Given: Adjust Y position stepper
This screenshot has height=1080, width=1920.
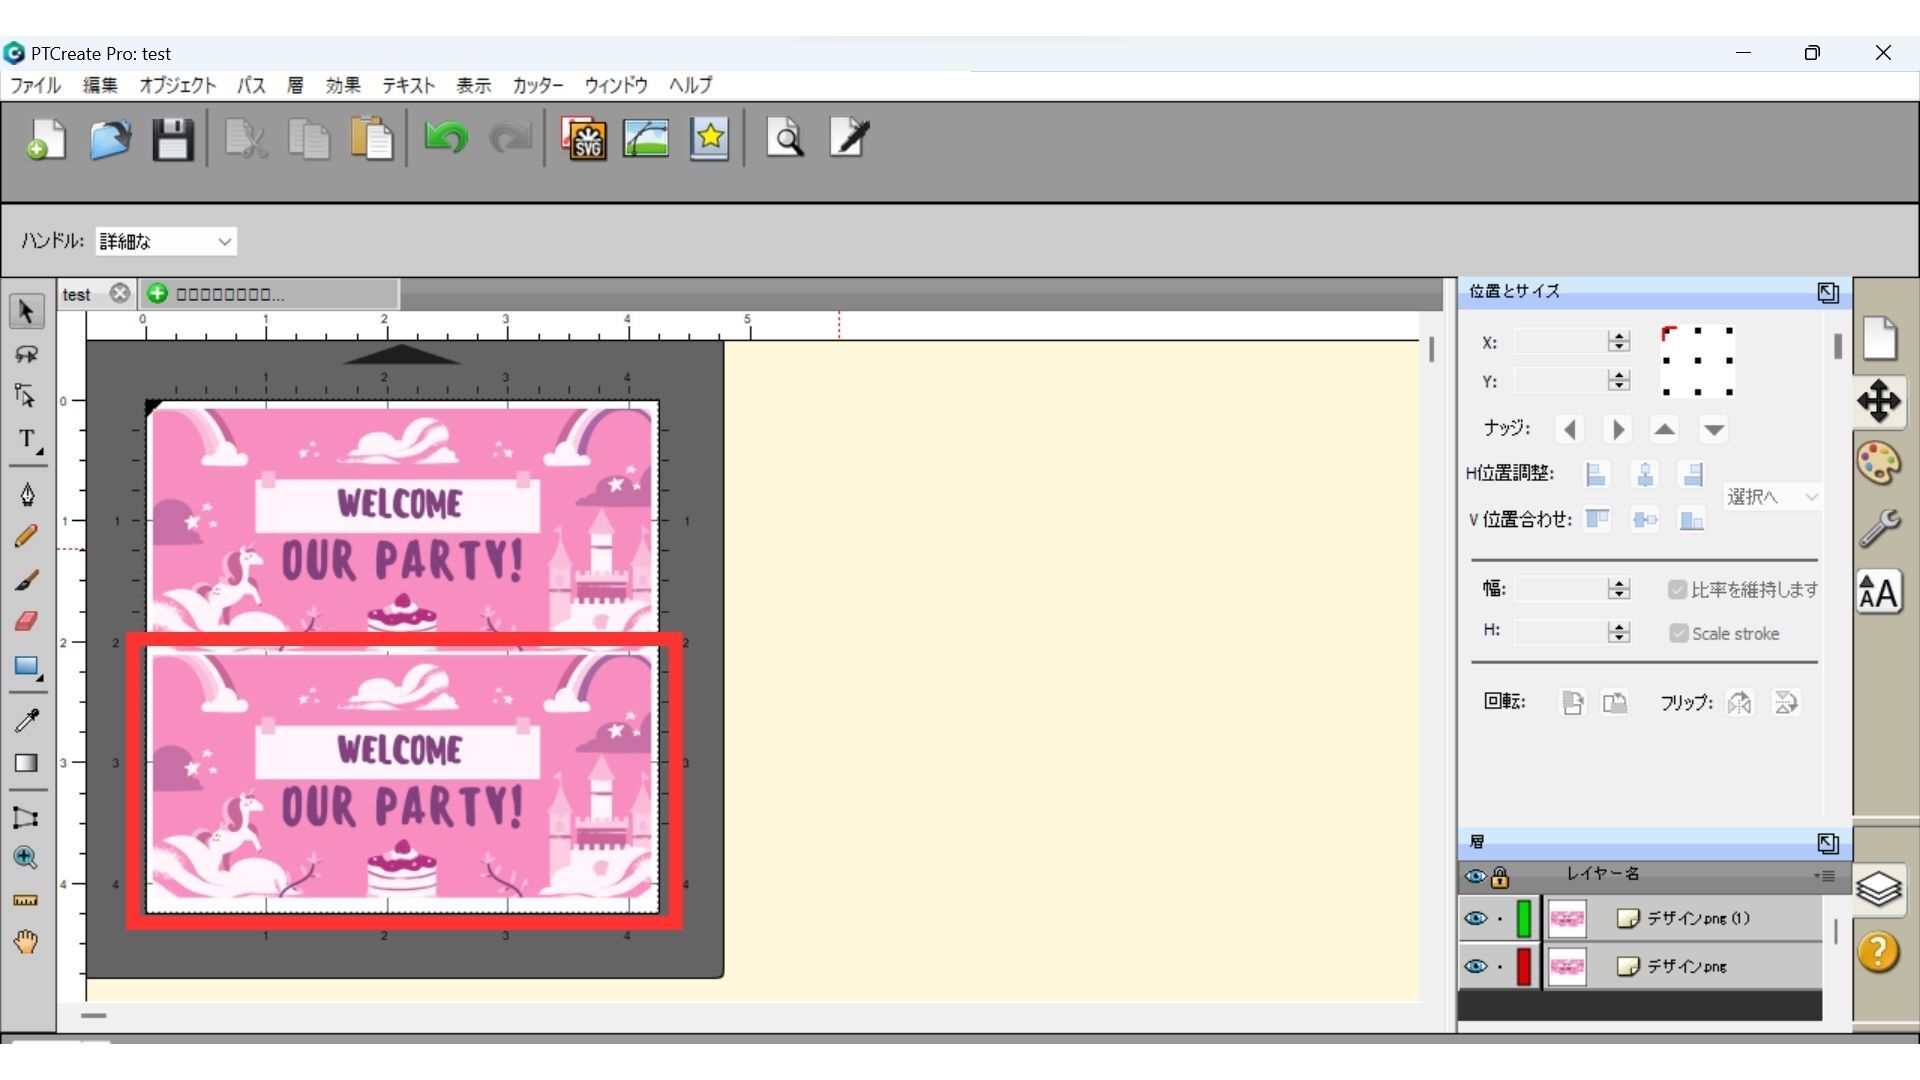Looking at the screenshot, I should coord(1619,381).
